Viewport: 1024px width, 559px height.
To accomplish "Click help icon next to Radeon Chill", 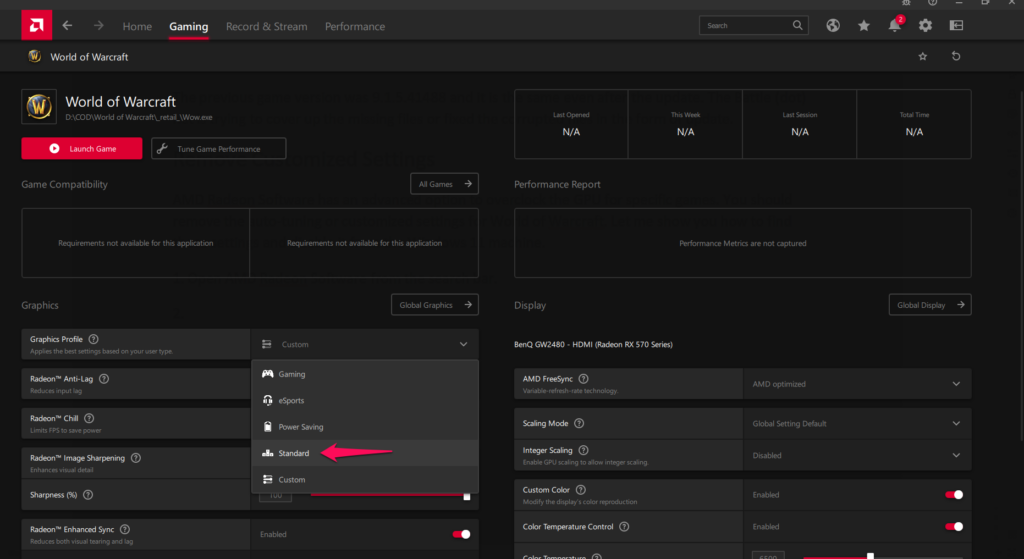I will 89,418.
